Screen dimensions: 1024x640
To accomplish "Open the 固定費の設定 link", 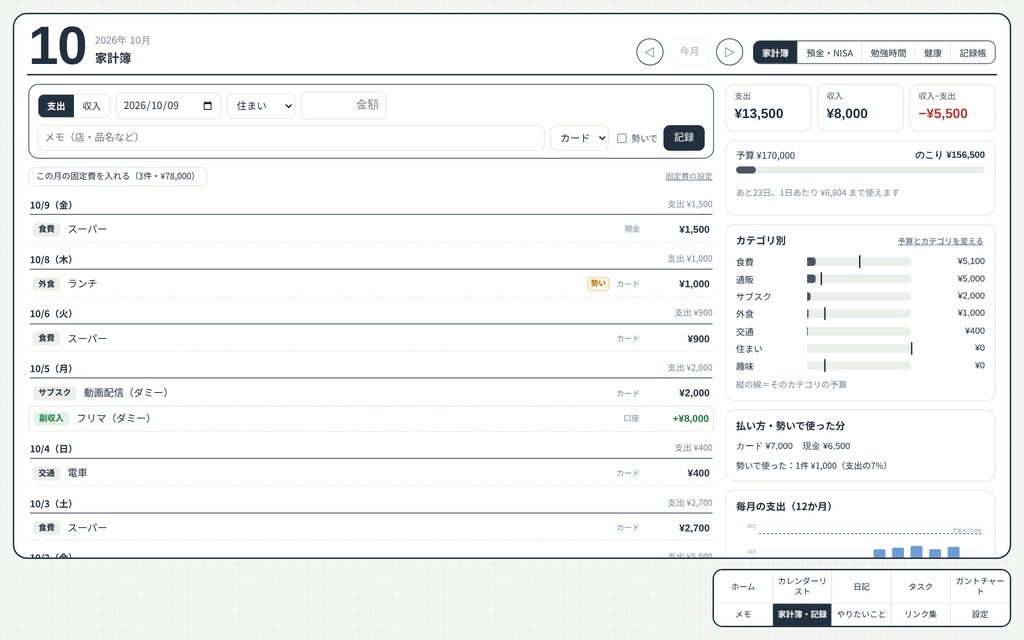I will (x=689, y=176).
